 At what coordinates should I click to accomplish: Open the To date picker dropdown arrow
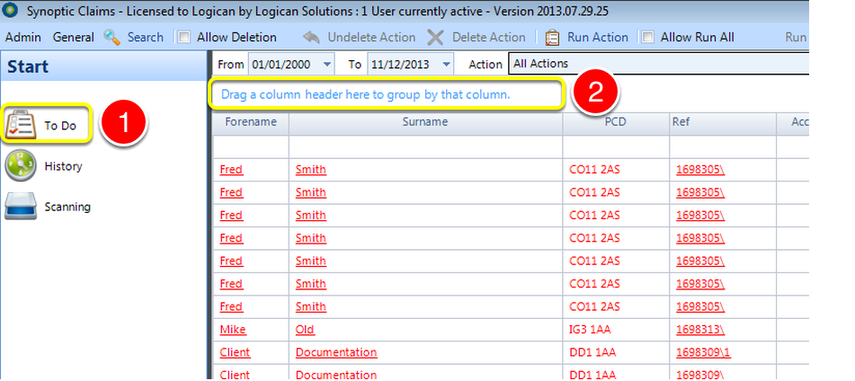tap(446, 64)
